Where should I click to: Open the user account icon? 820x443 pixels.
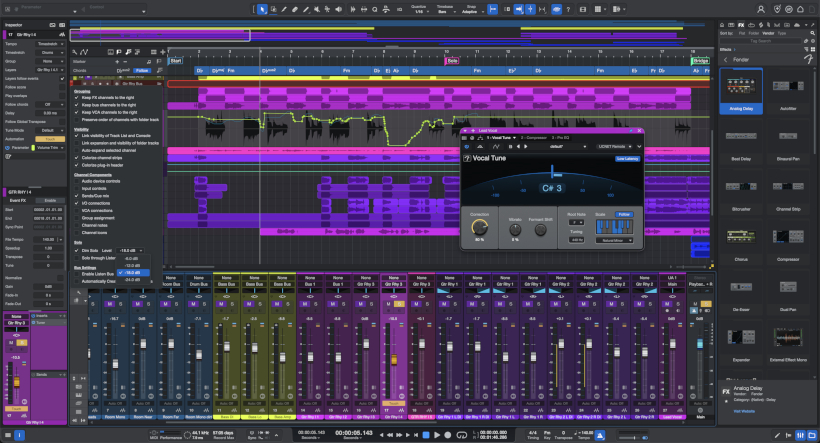point(761,9)
